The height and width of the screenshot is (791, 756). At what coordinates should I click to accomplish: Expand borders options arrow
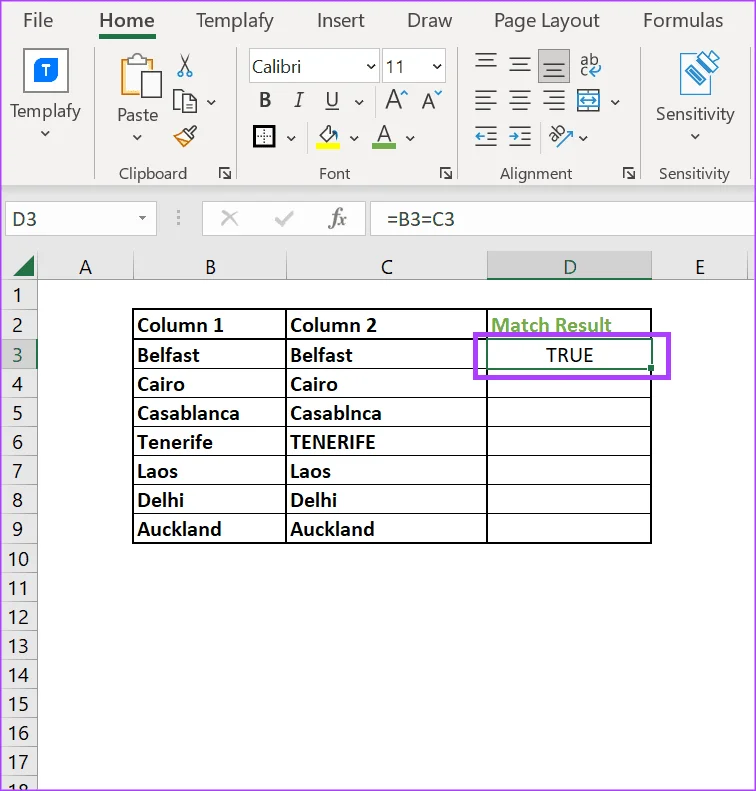pos(291,138)
